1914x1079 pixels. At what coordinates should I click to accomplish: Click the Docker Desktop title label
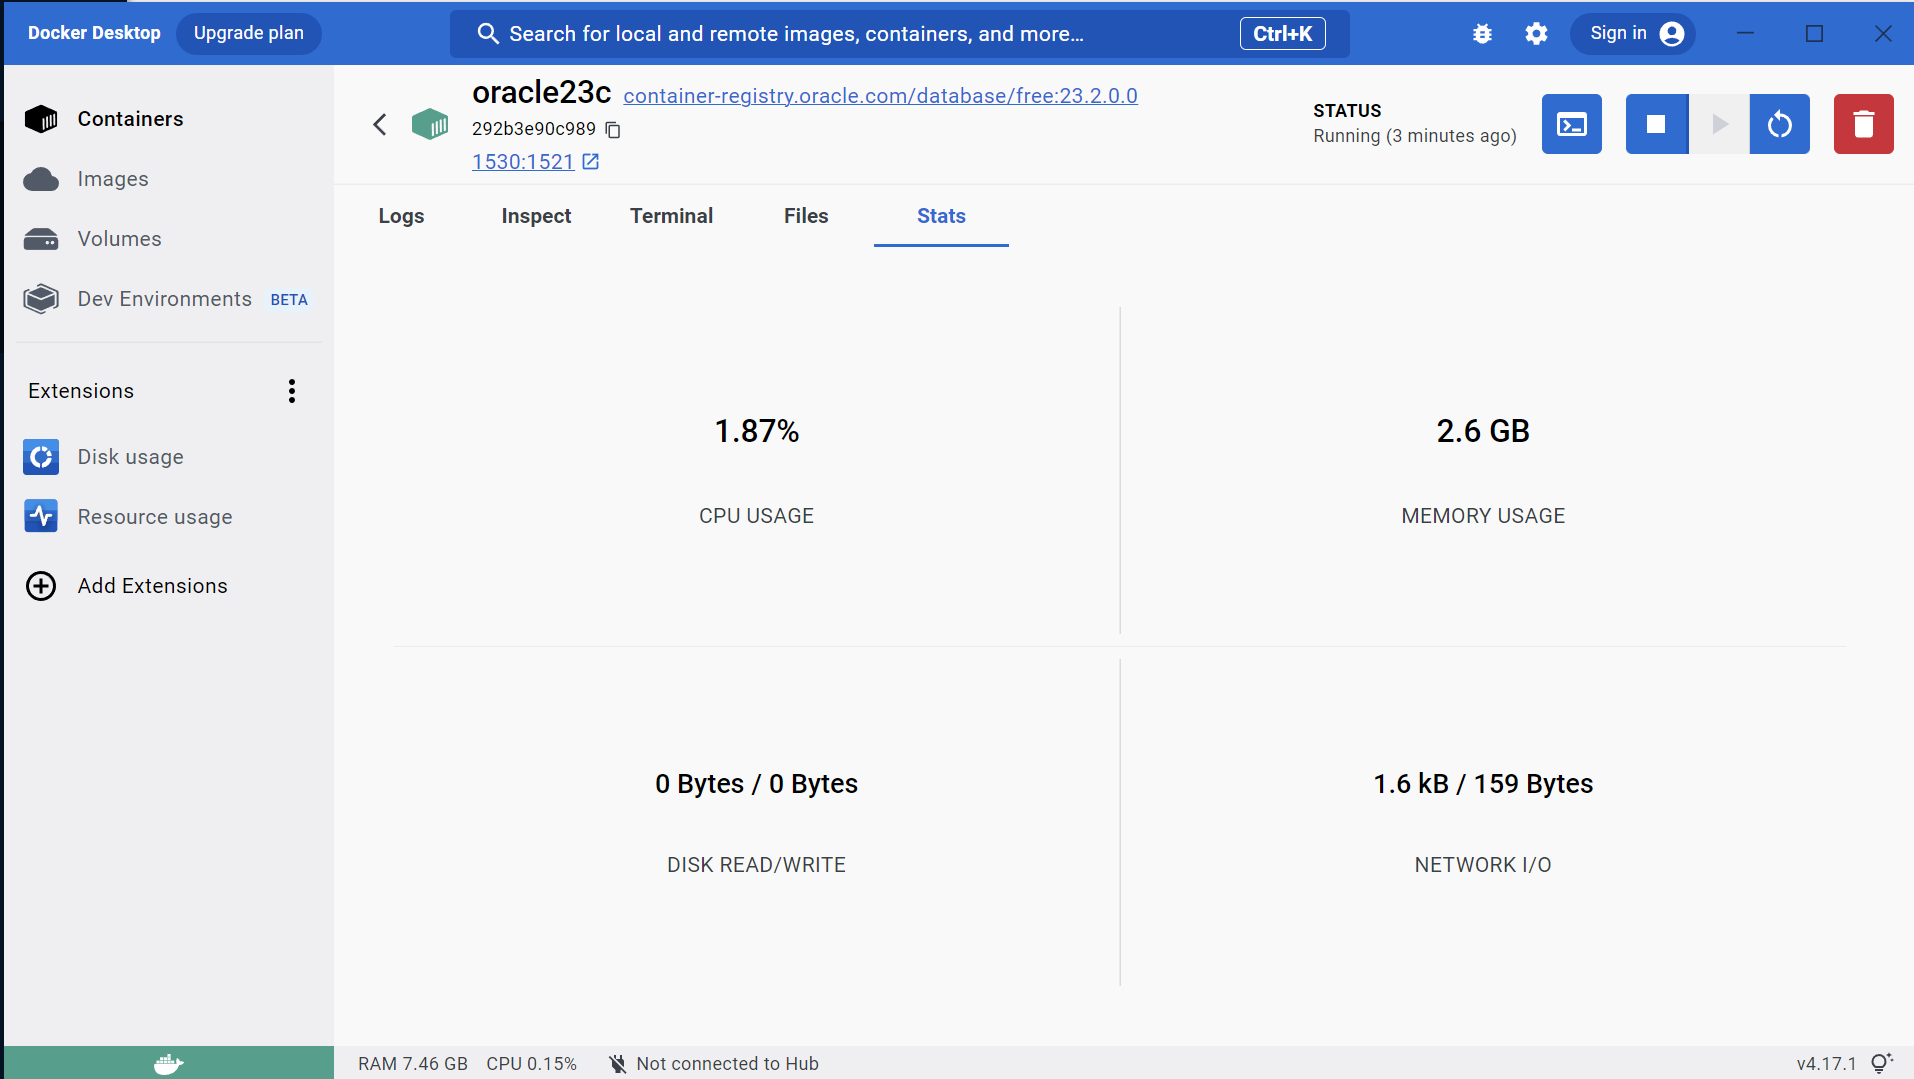coord(94,33)
